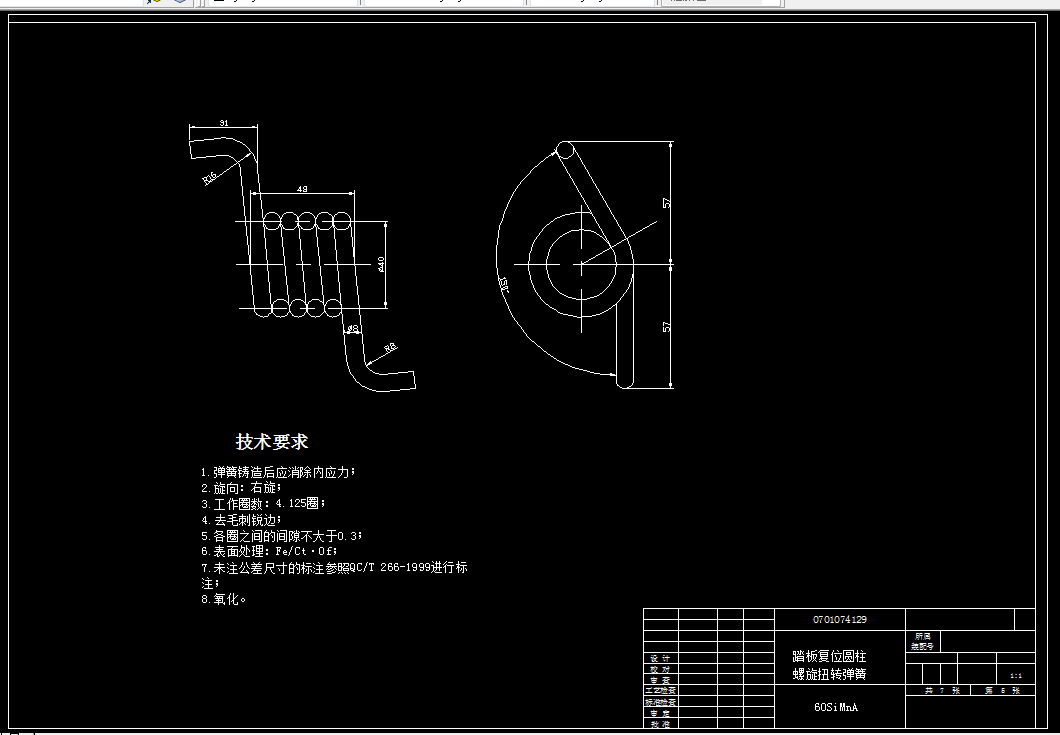The width and height of the screenshot is (1060, 735).
Task: Select drawing number 0701074129
Action: pos(840,619)
